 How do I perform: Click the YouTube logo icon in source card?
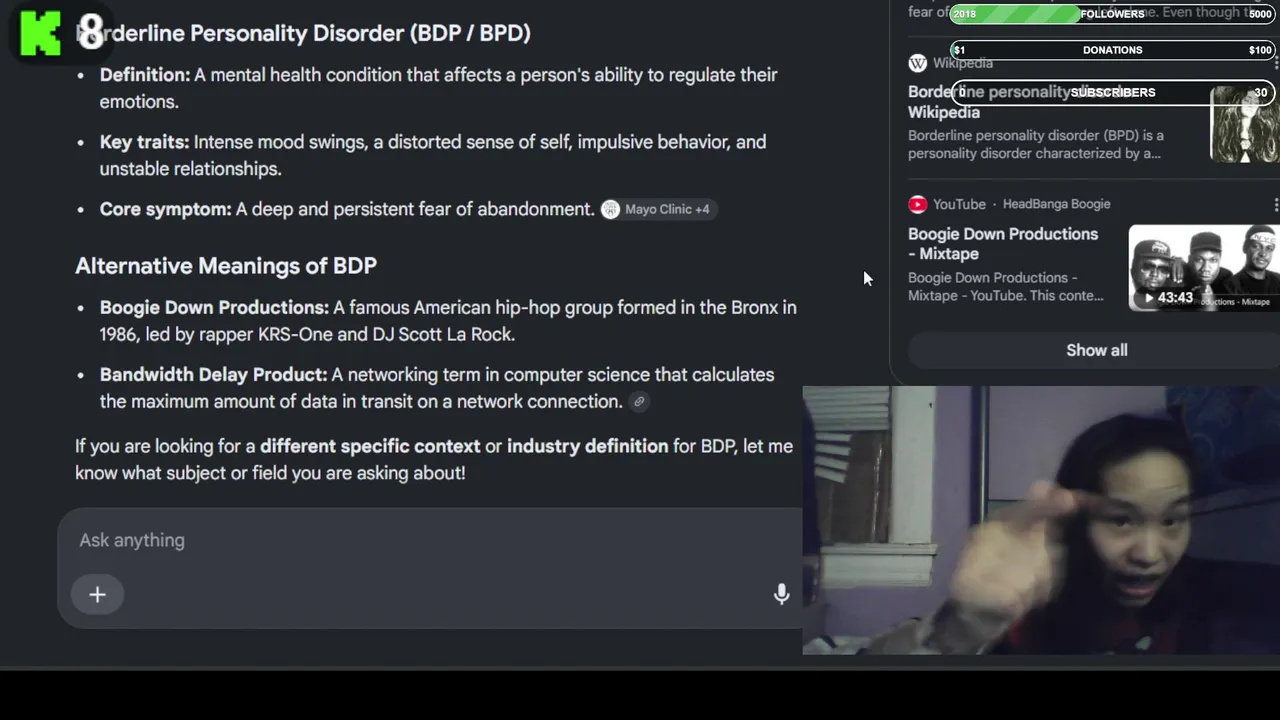[917, 204]
